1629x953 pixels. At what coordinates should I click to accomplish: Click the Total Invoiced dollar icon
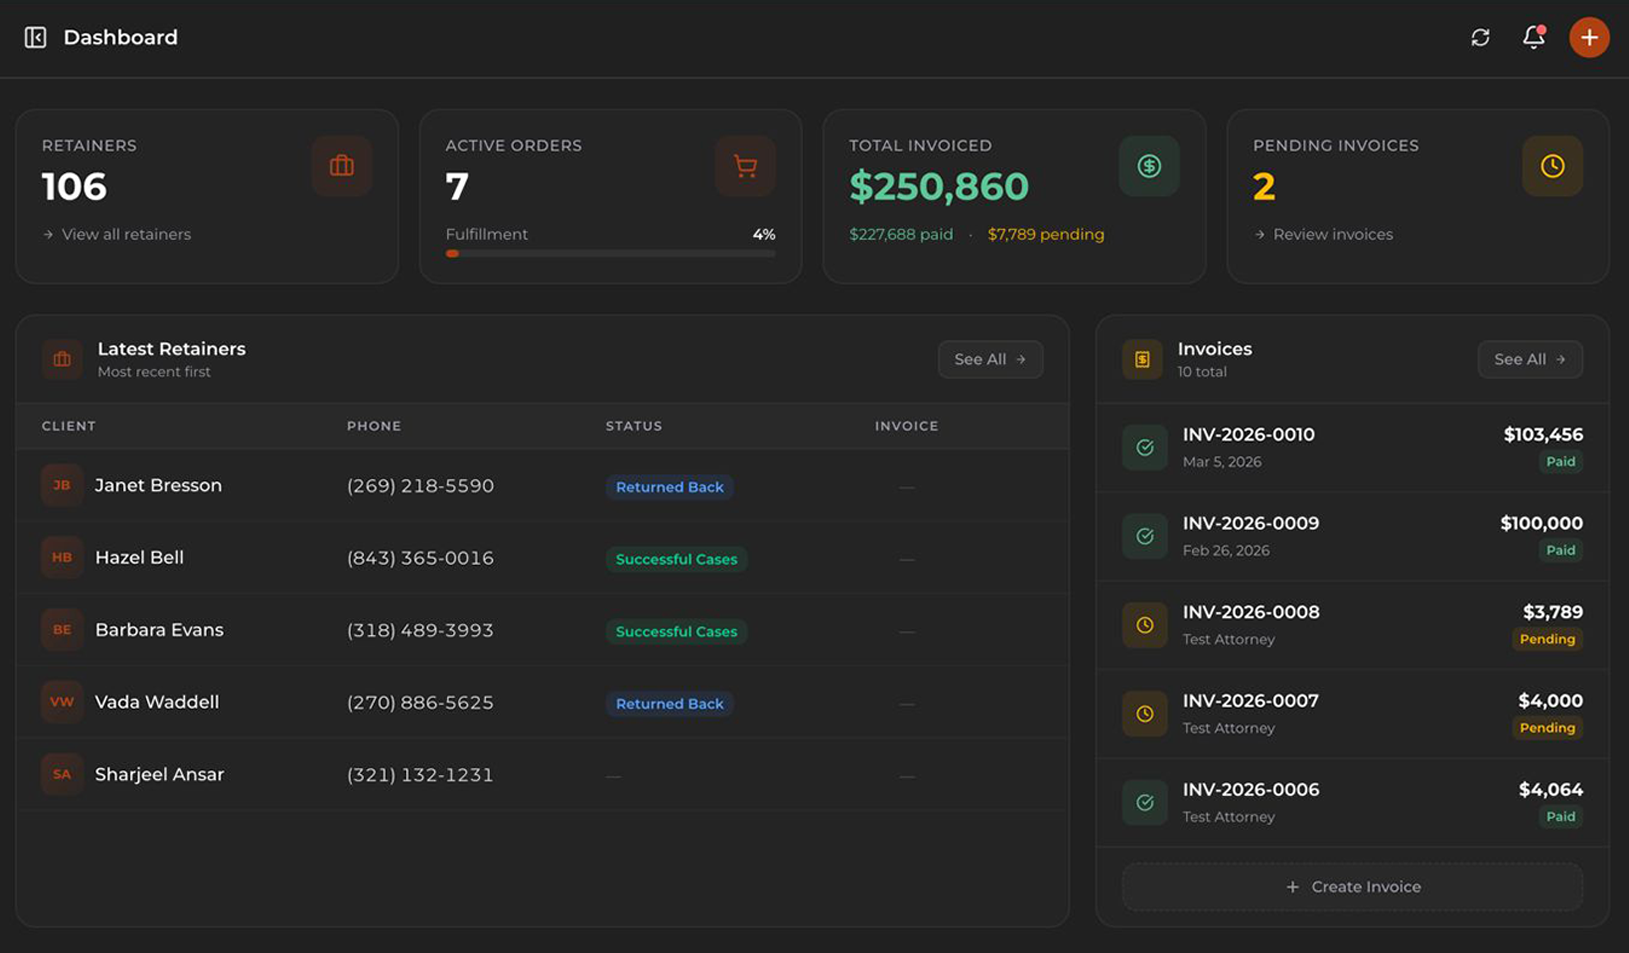pyautogui.click(x=1149, y=166)
